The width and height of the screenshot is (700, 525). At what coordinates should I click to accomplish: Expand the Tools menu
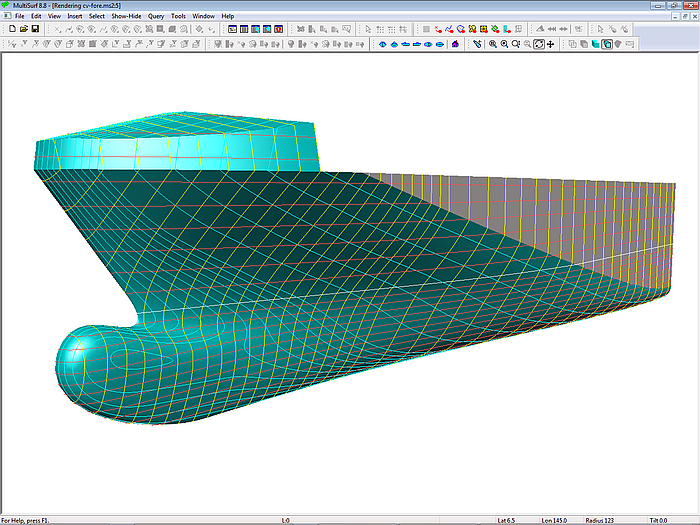click(178, 17)
